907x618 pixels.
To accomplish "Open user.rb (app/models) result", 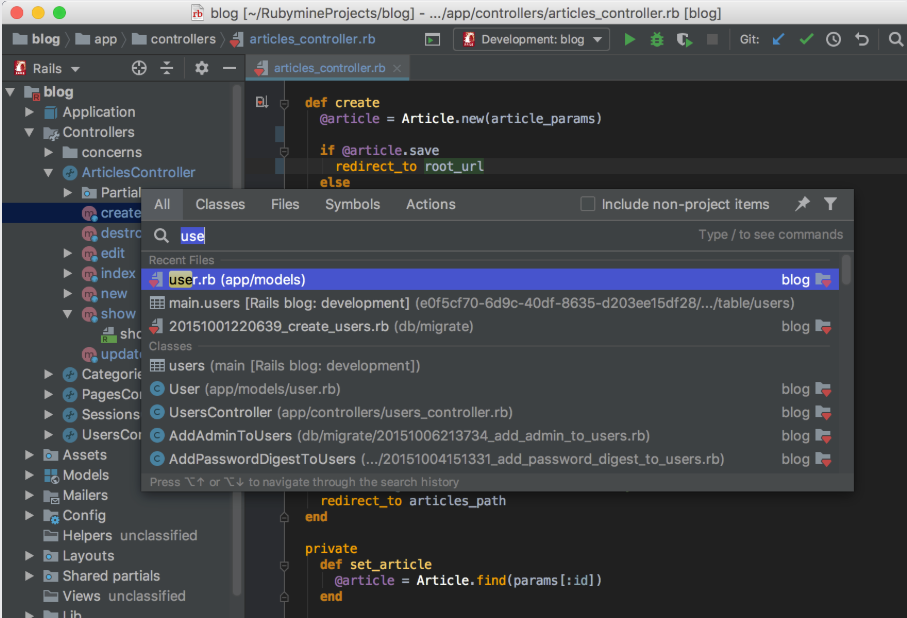I will point(490,279).
